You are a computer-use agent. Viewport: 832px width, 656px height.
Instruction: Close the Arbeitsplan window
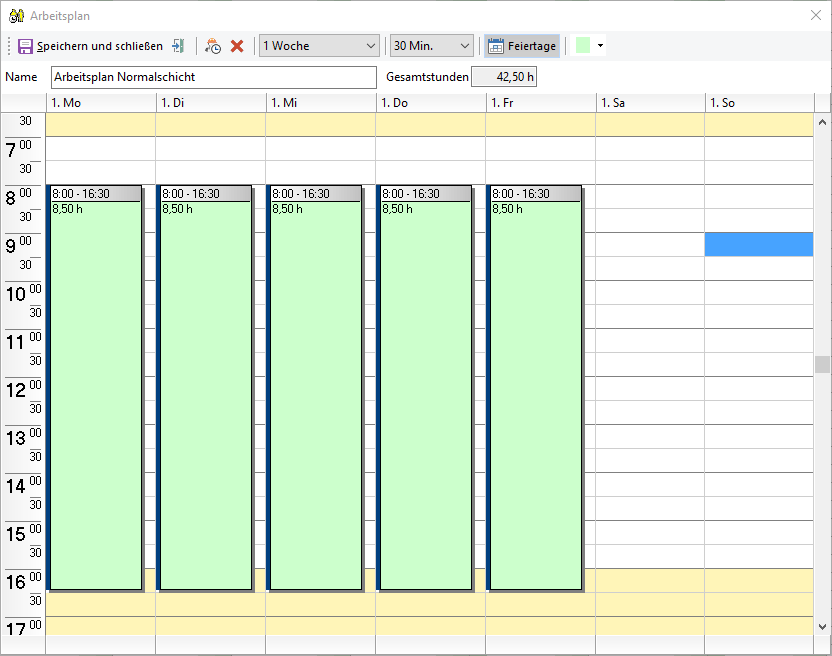coord(816,15)
